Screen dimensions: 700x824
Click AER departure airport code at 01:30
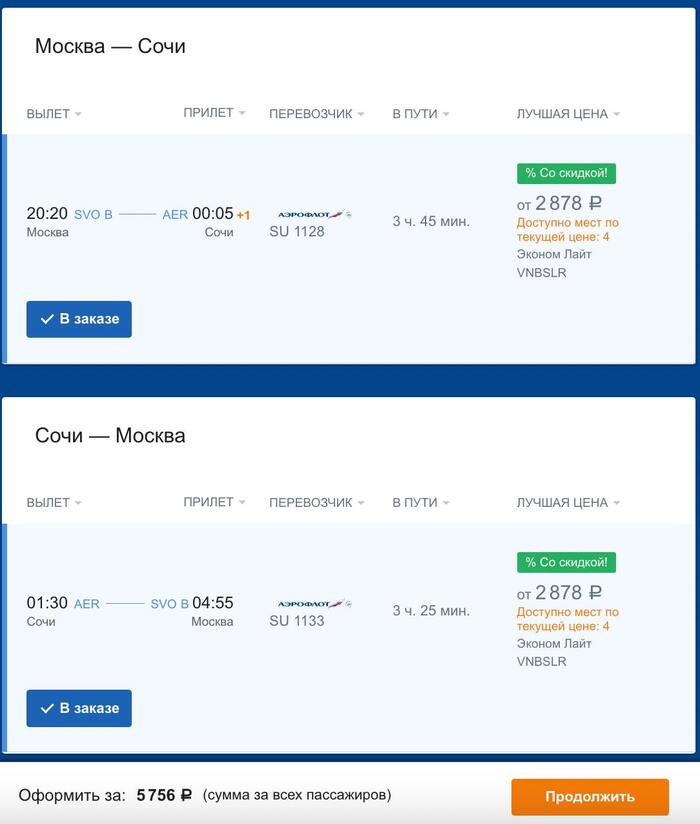(x=87, y=604)
